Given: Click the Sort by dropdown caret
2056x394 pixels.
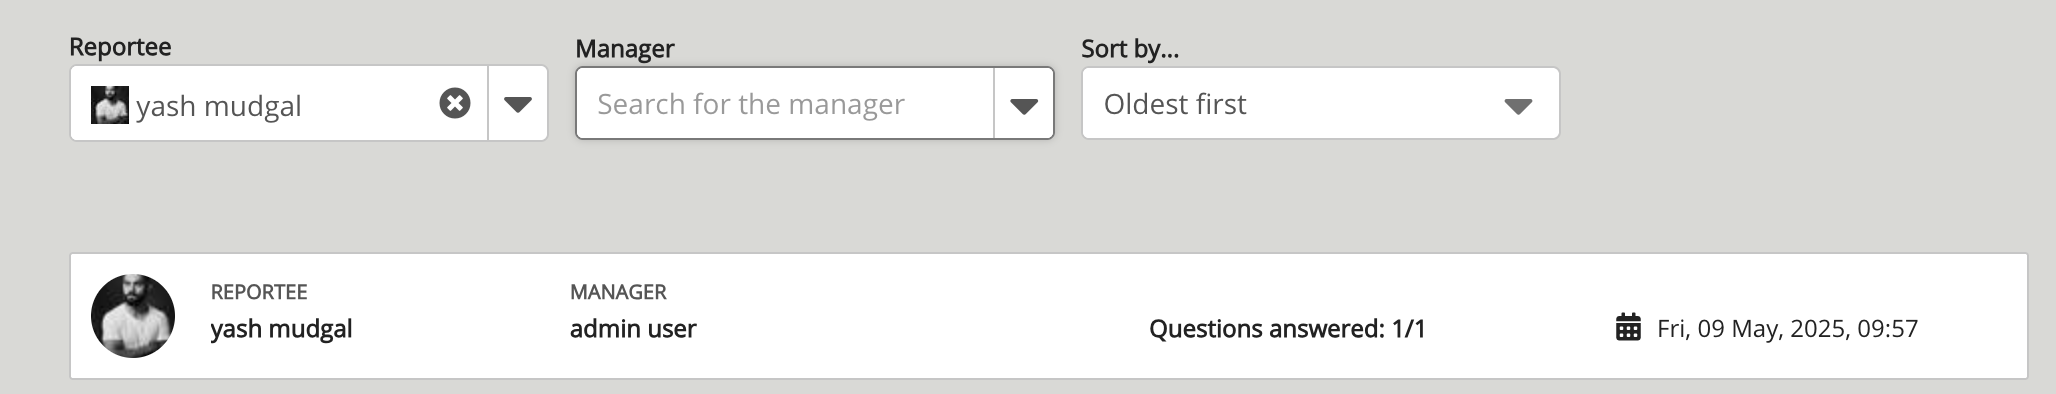Looking at the screenshot, I should tap(1518, 106).
